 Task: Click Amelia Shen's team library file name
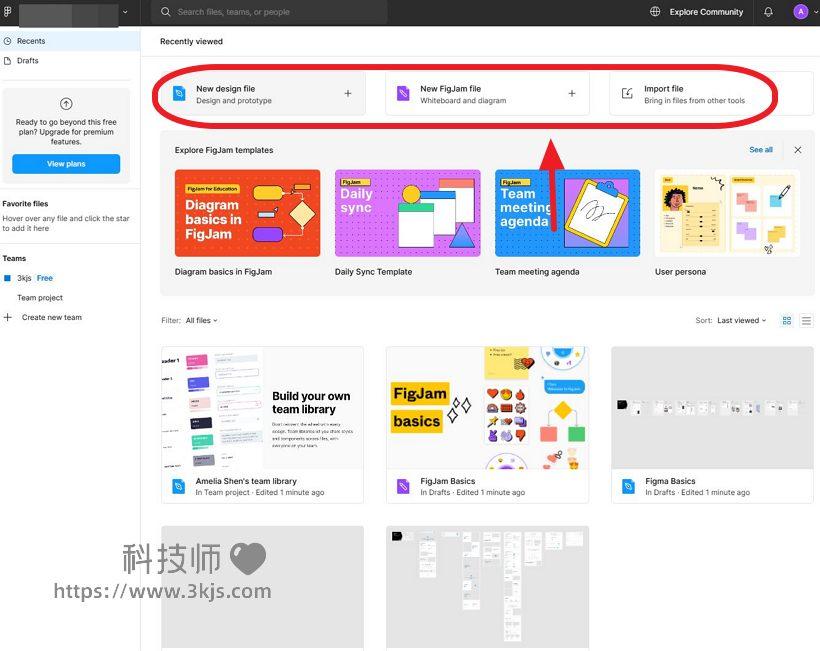(246, 481)
